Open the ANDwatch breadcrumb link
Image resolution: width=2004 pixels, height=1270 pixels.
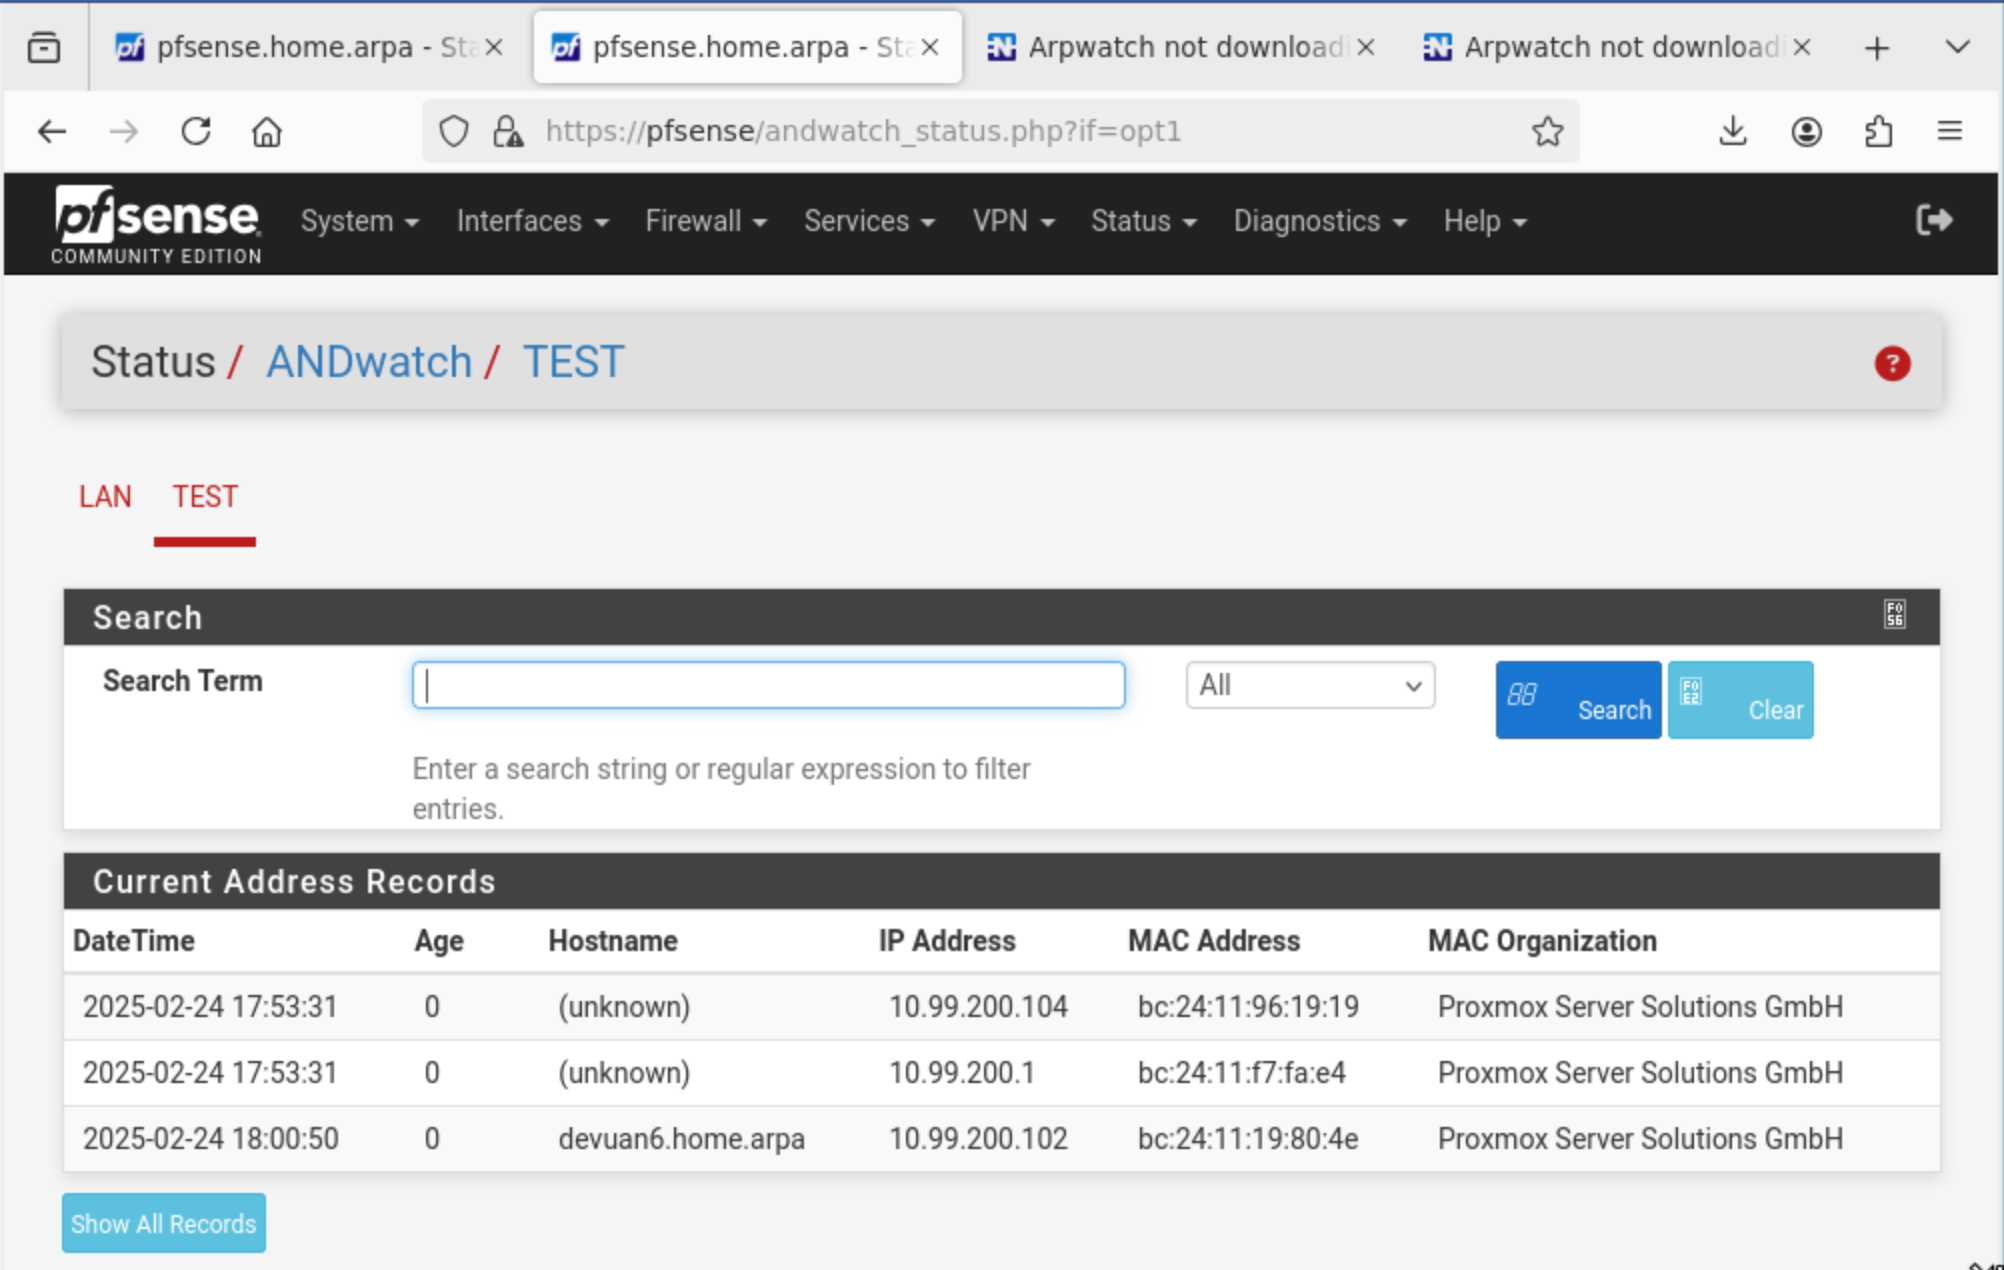coord(369,362)
